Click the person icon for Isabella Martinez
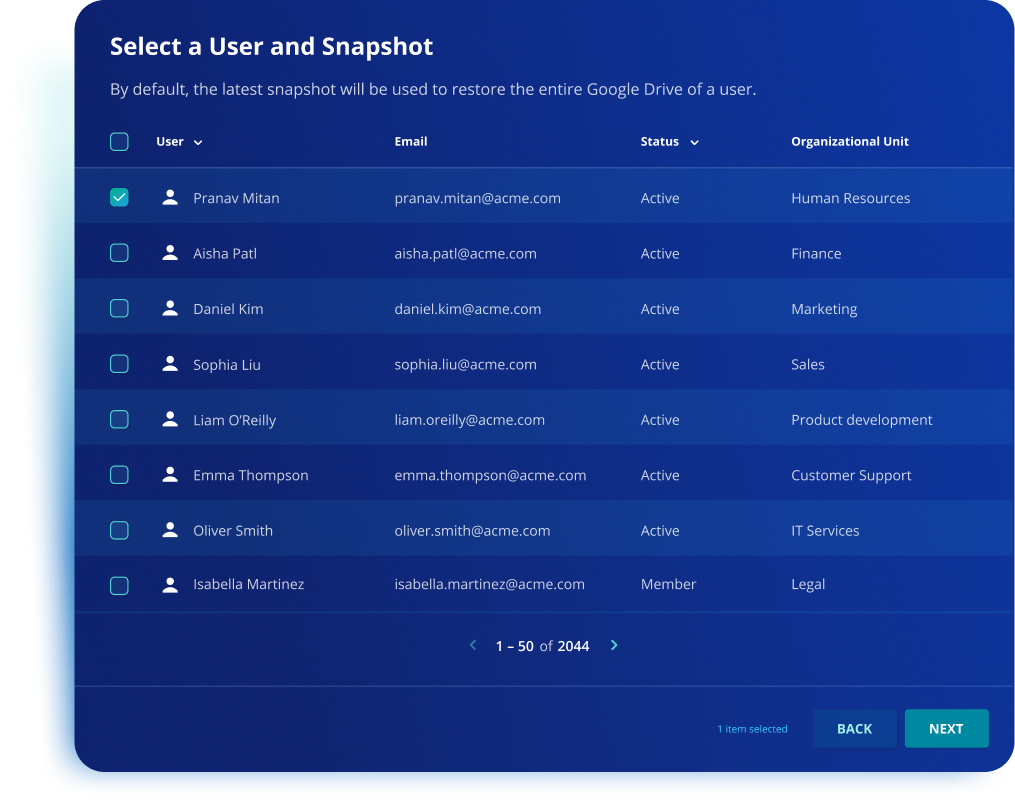Screen dimensions: 1015x802 tap(170, 585)
